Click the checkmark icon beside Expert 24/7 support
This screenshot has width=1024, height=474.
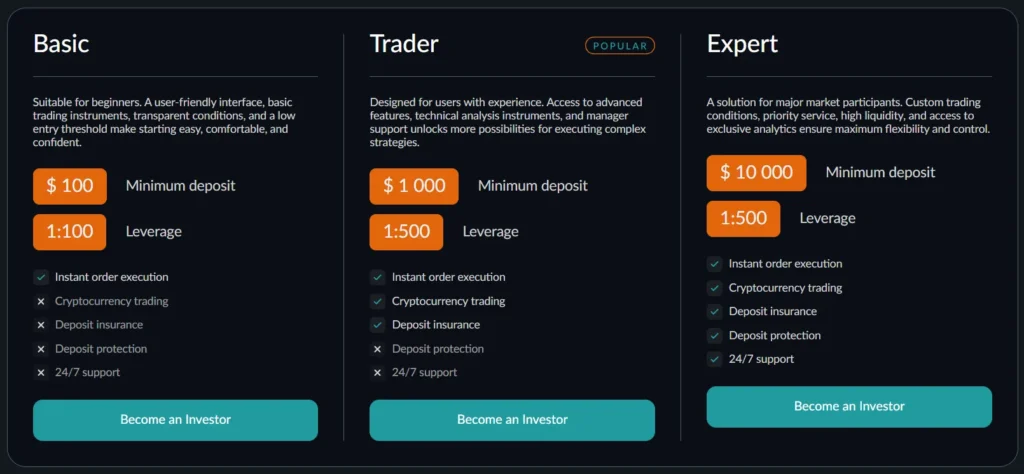pos(715,359)
